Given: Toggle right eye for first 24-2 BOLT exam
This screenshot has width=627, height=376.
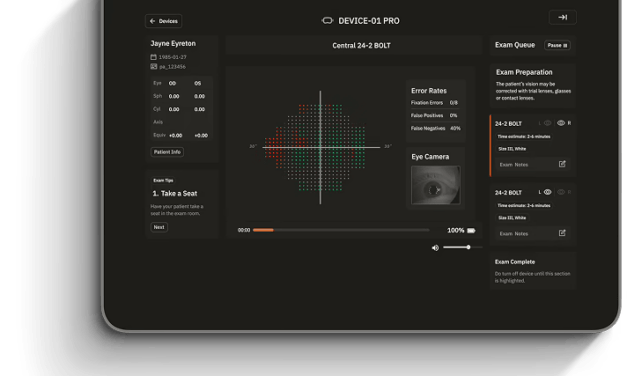Looking at the screenshot, I should coord(561,123).
